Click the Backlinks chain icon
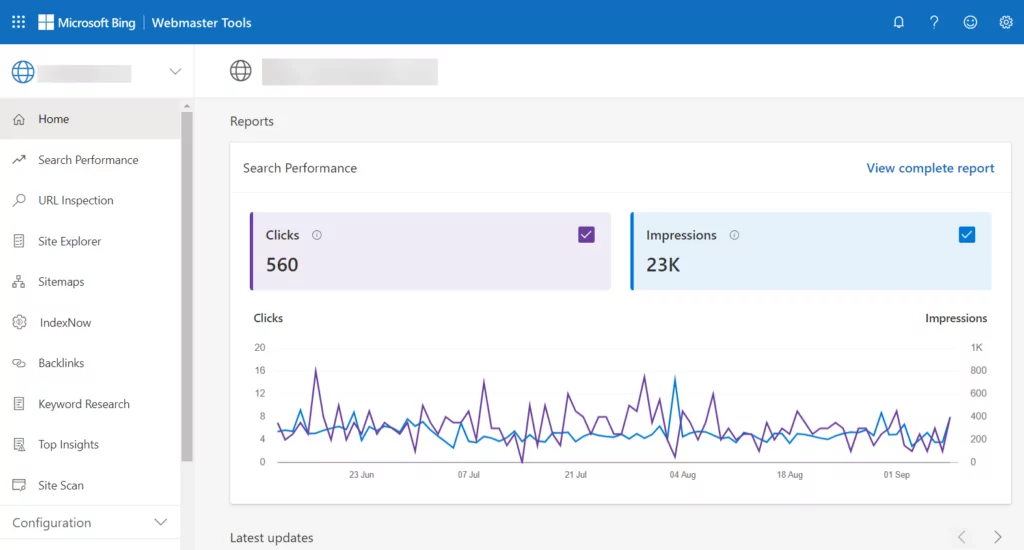Viewport: 1024px width, 550px height. pyautogui.click(x=19, y=363)
